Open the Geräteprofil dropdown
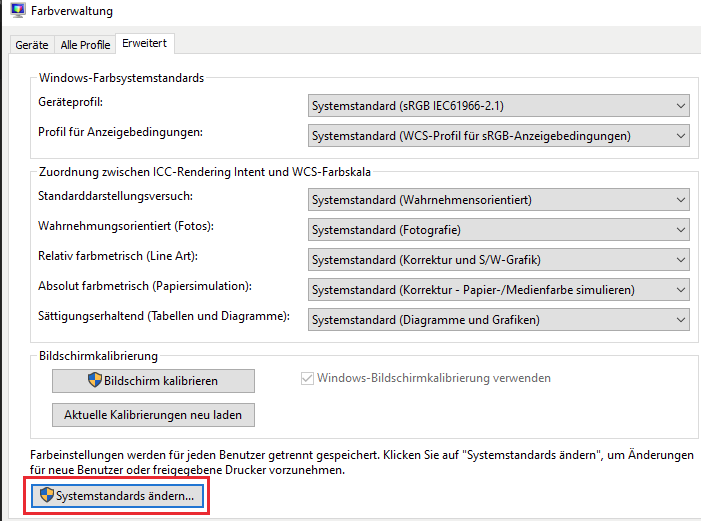This screenshot has height=521, width=701. (498, 106)
